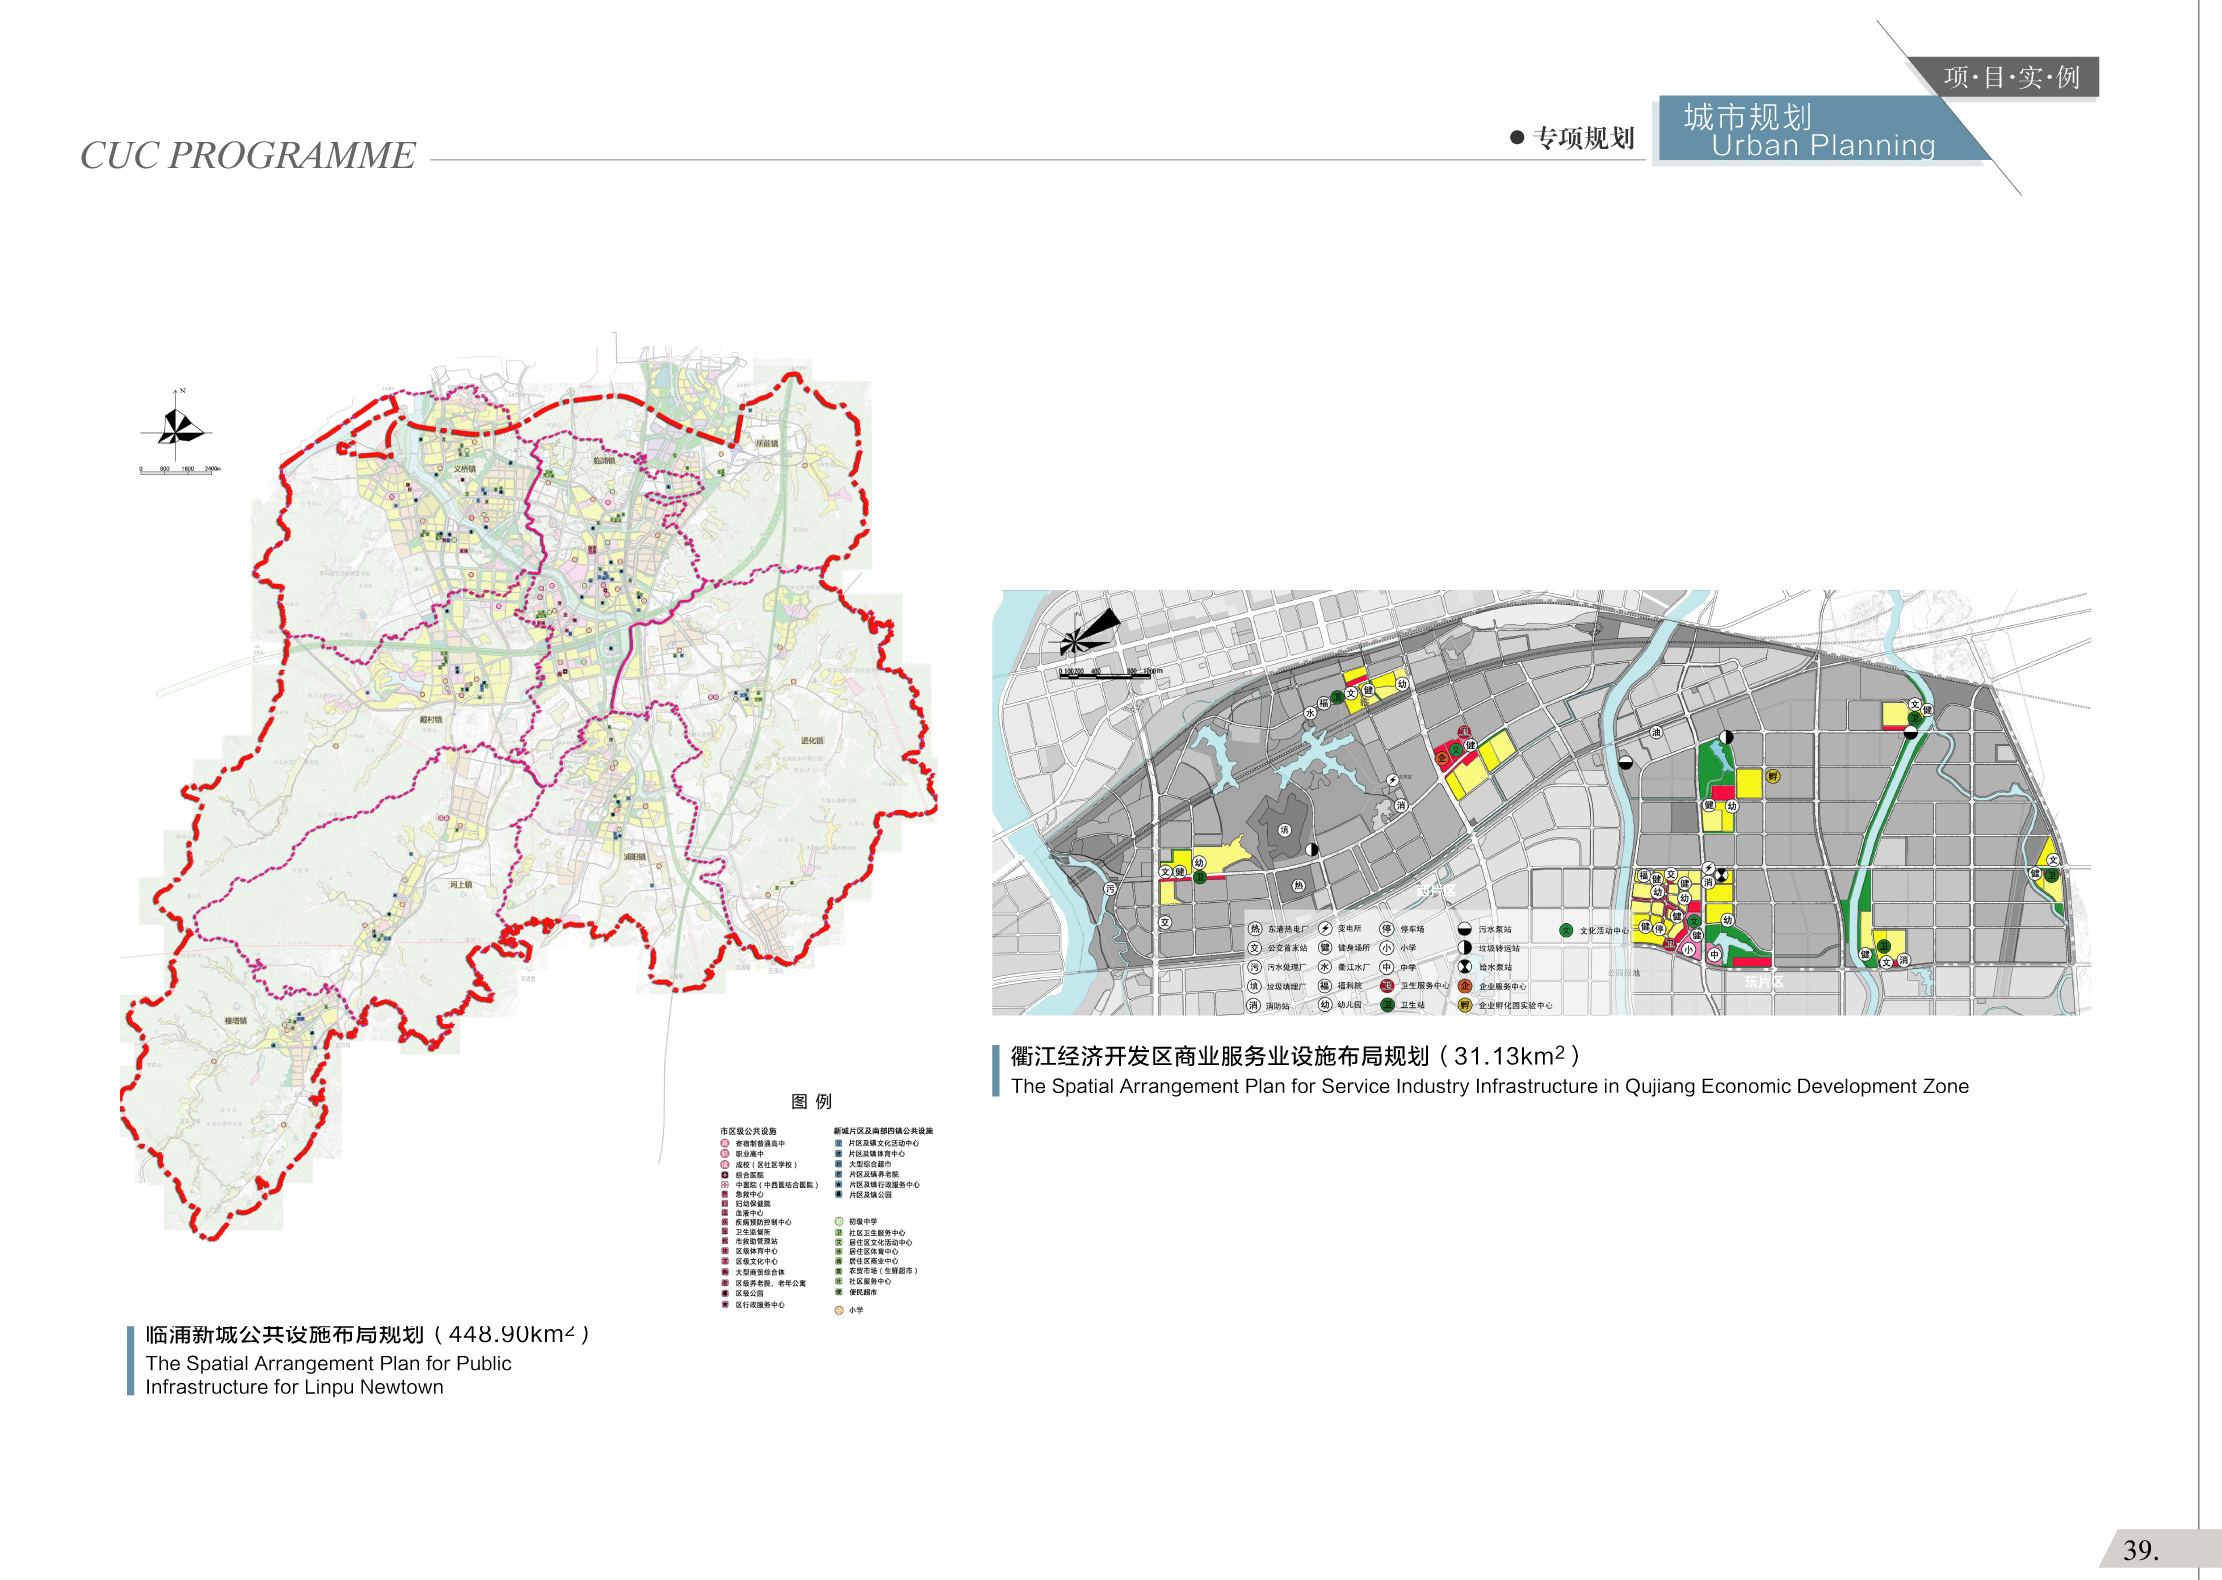Click the 图例 legend title
This screenshot has height=1580, width=2222.
811,1101
